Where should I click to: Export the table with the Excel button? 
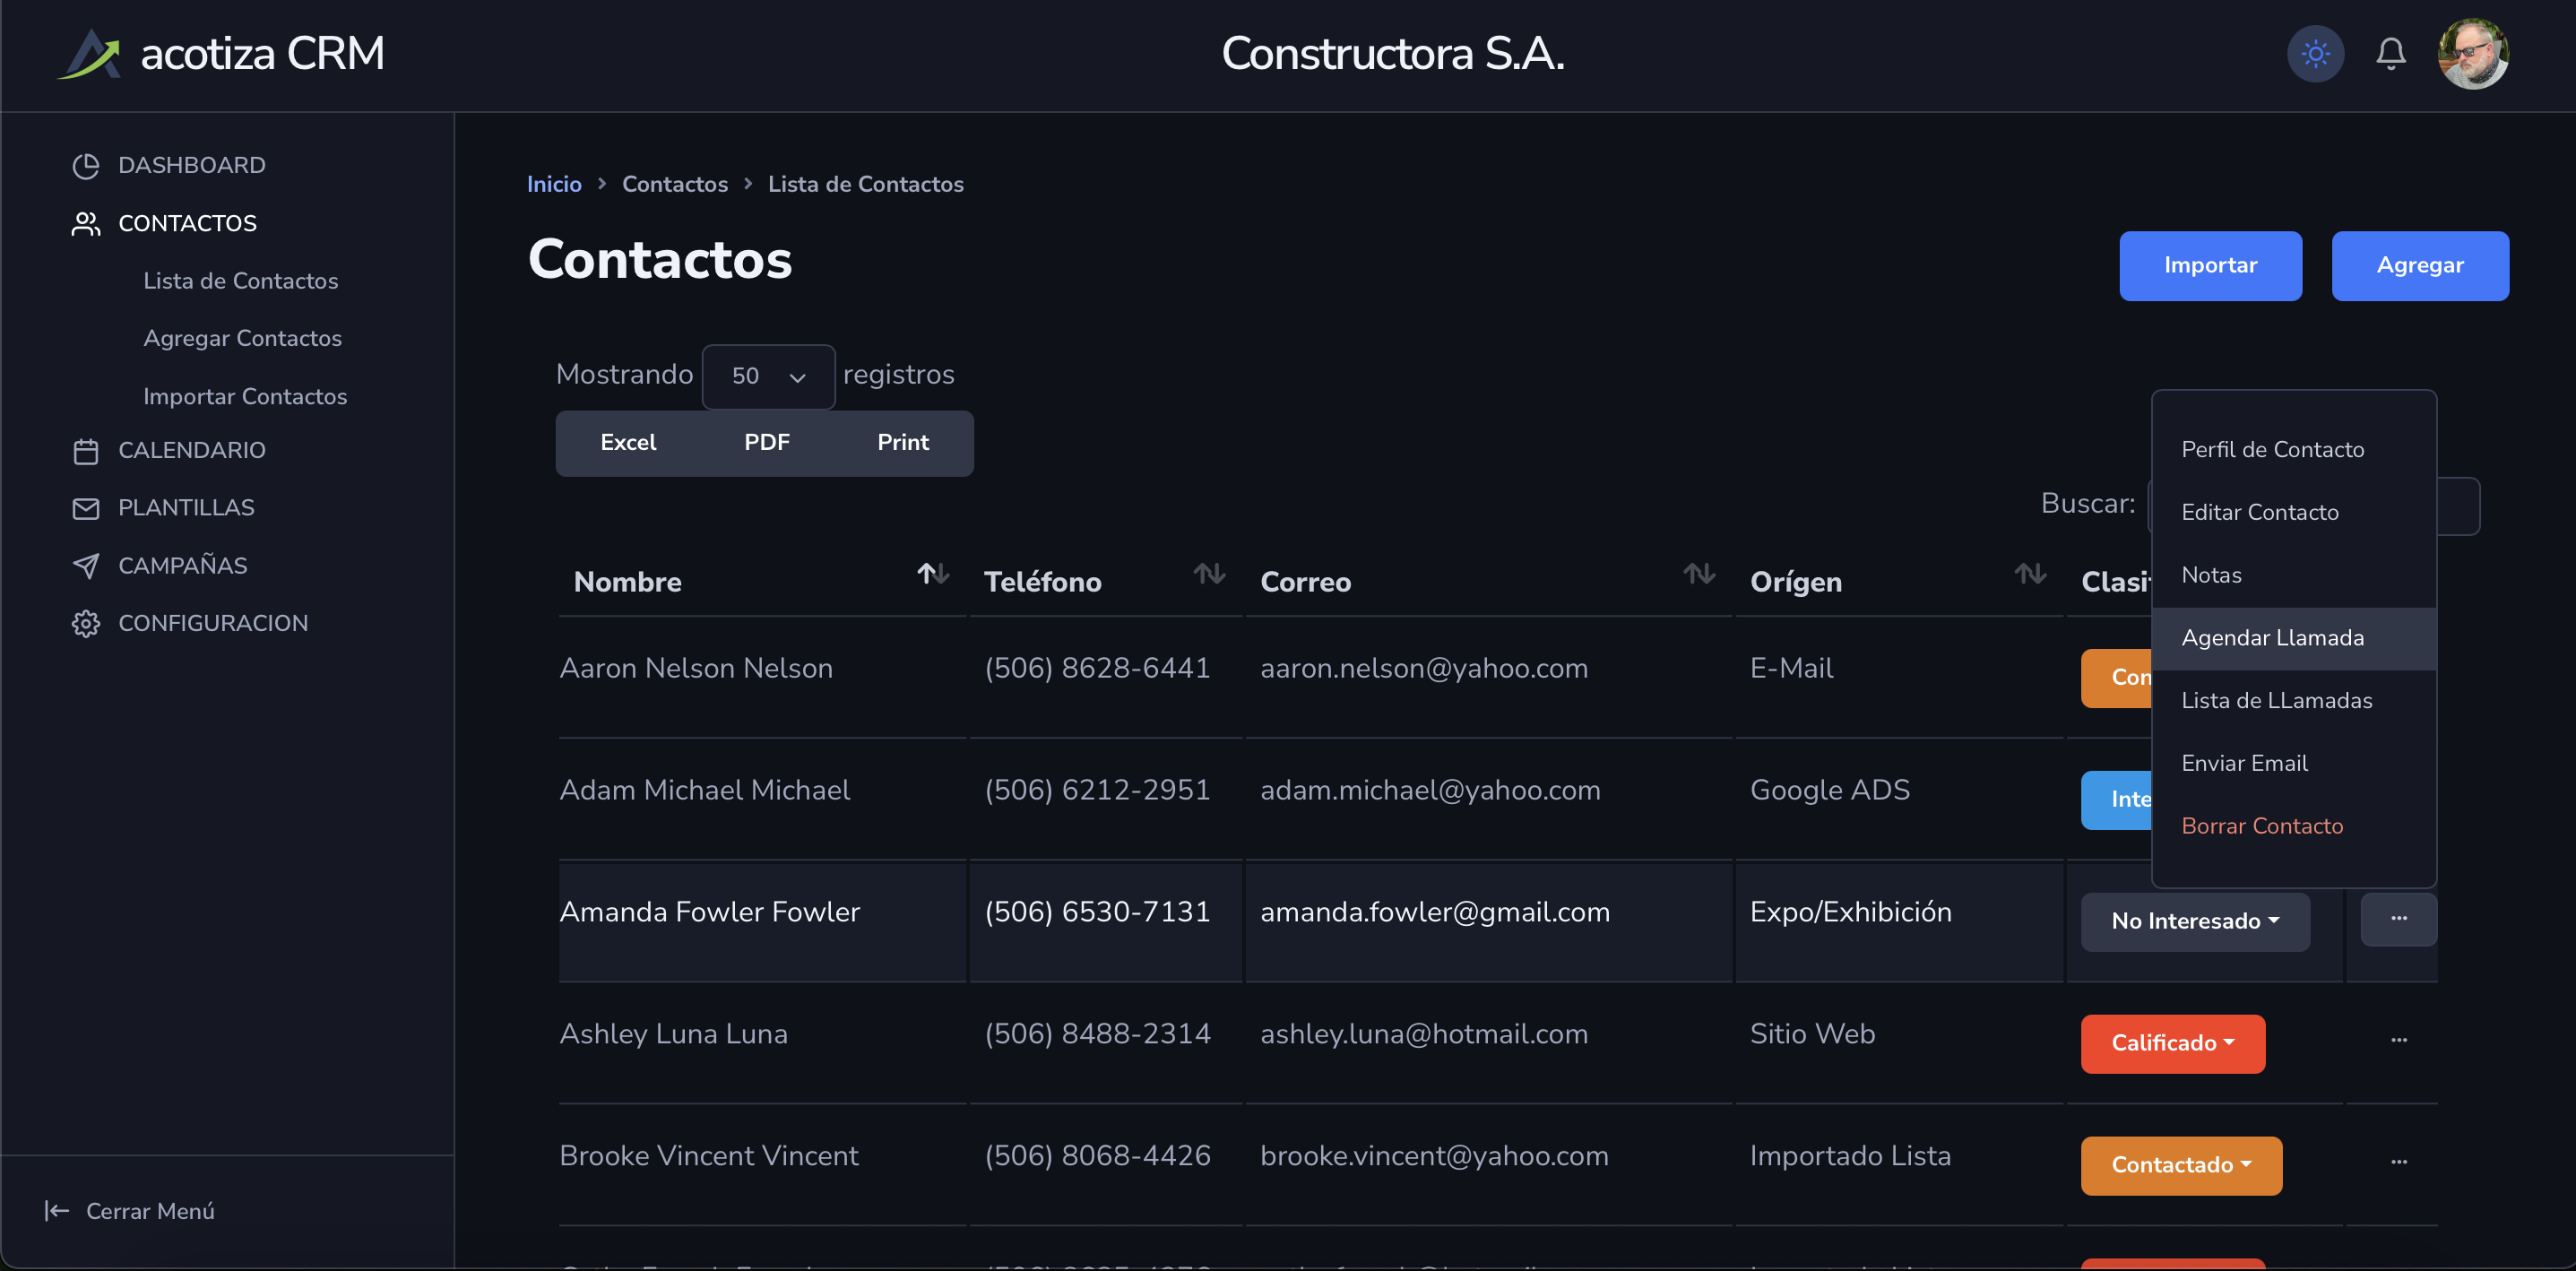coord(628,443)
